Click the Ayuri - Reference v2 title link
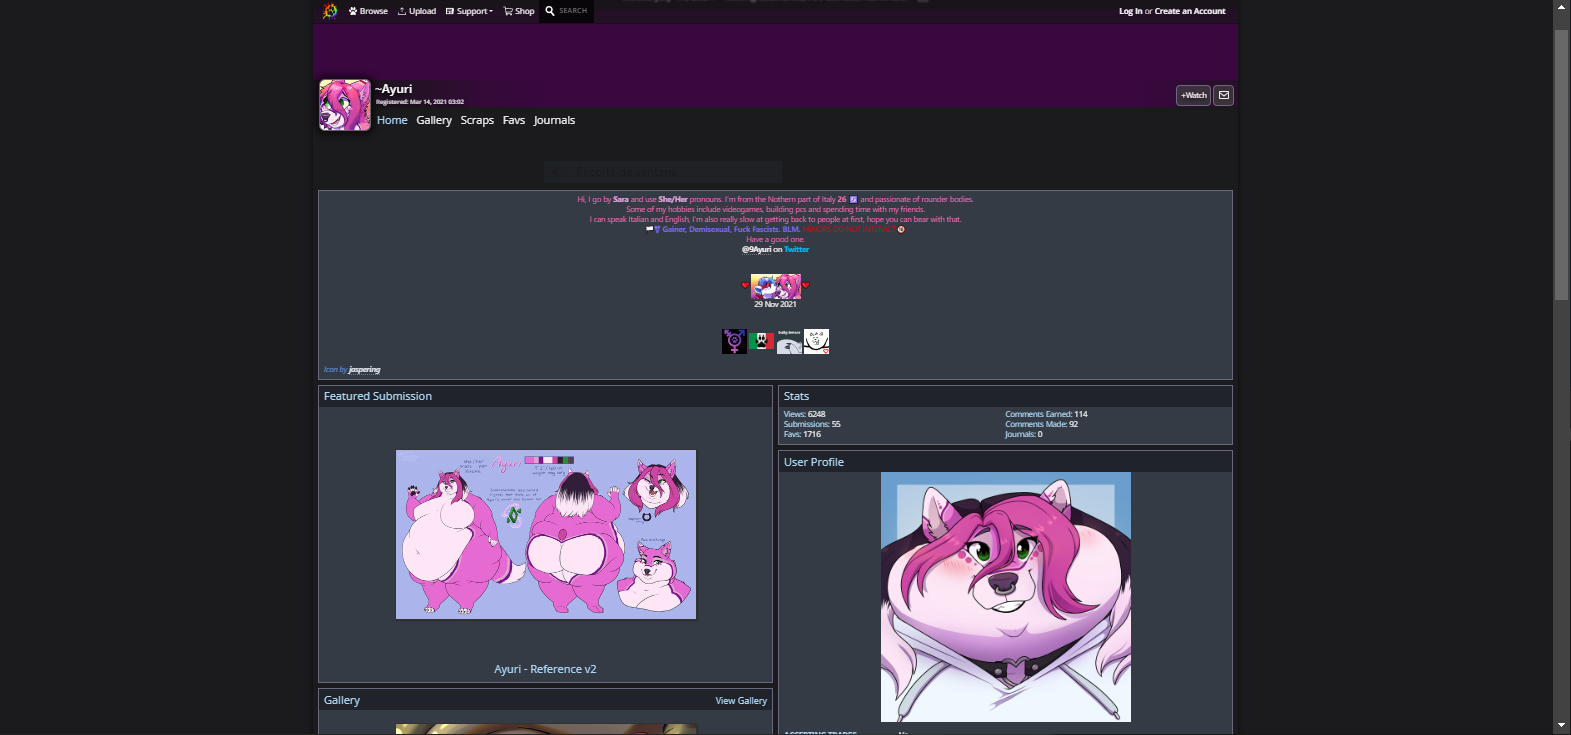 (545, 669)
